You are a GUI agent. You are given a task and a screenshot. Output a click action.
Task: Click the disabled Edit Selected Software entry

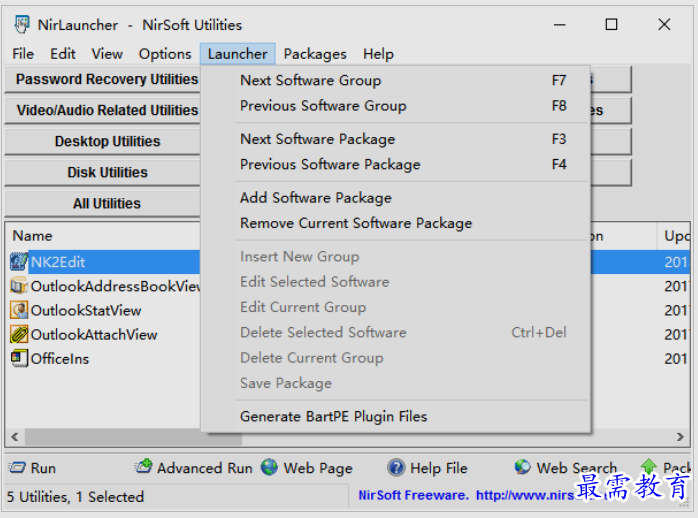[396, 282]
